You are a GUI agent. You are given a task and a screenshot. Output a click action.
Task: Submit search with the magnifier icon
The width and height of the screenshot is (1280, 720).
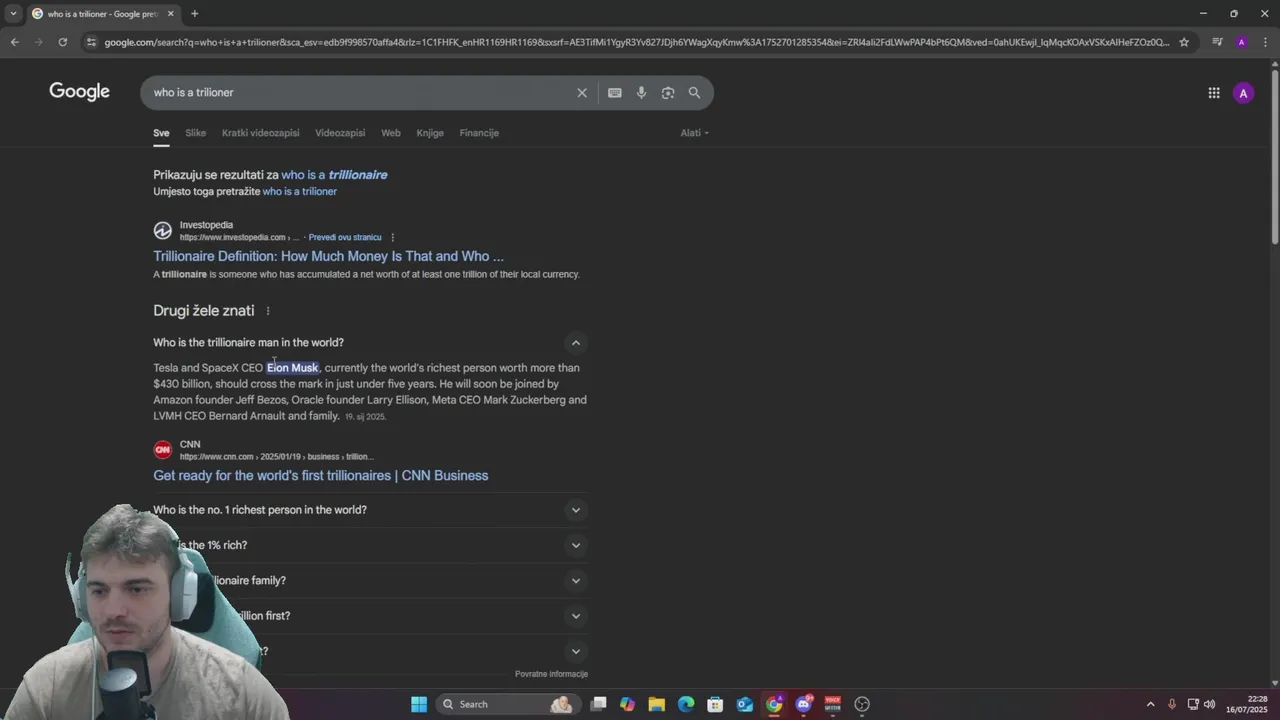(x=694, y=92)
